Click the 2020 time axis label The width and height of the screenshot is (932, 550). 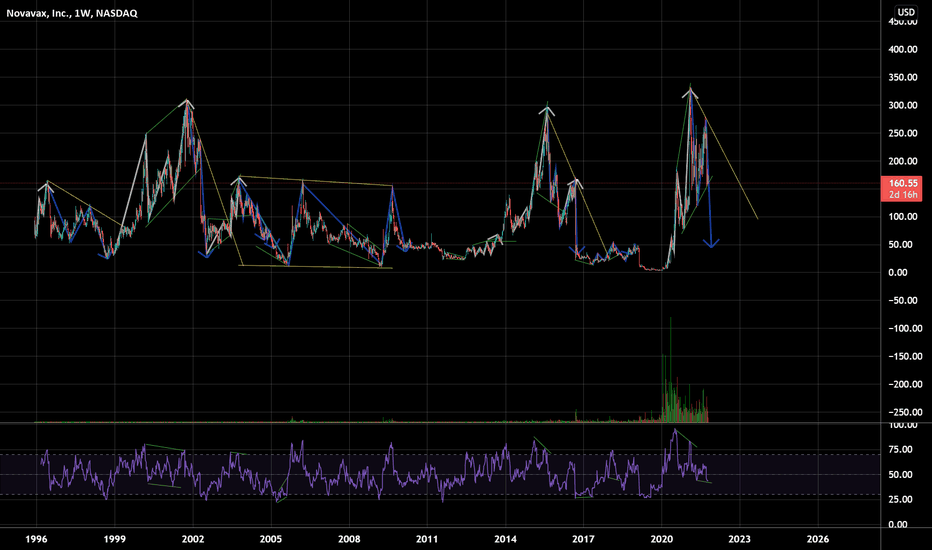662,539
